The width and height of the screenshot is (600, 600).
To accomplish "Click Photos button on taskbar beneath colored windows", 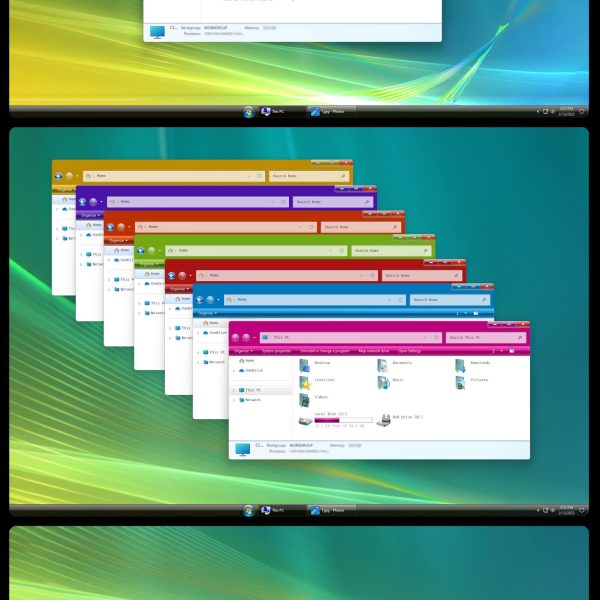I will point(331,510).
